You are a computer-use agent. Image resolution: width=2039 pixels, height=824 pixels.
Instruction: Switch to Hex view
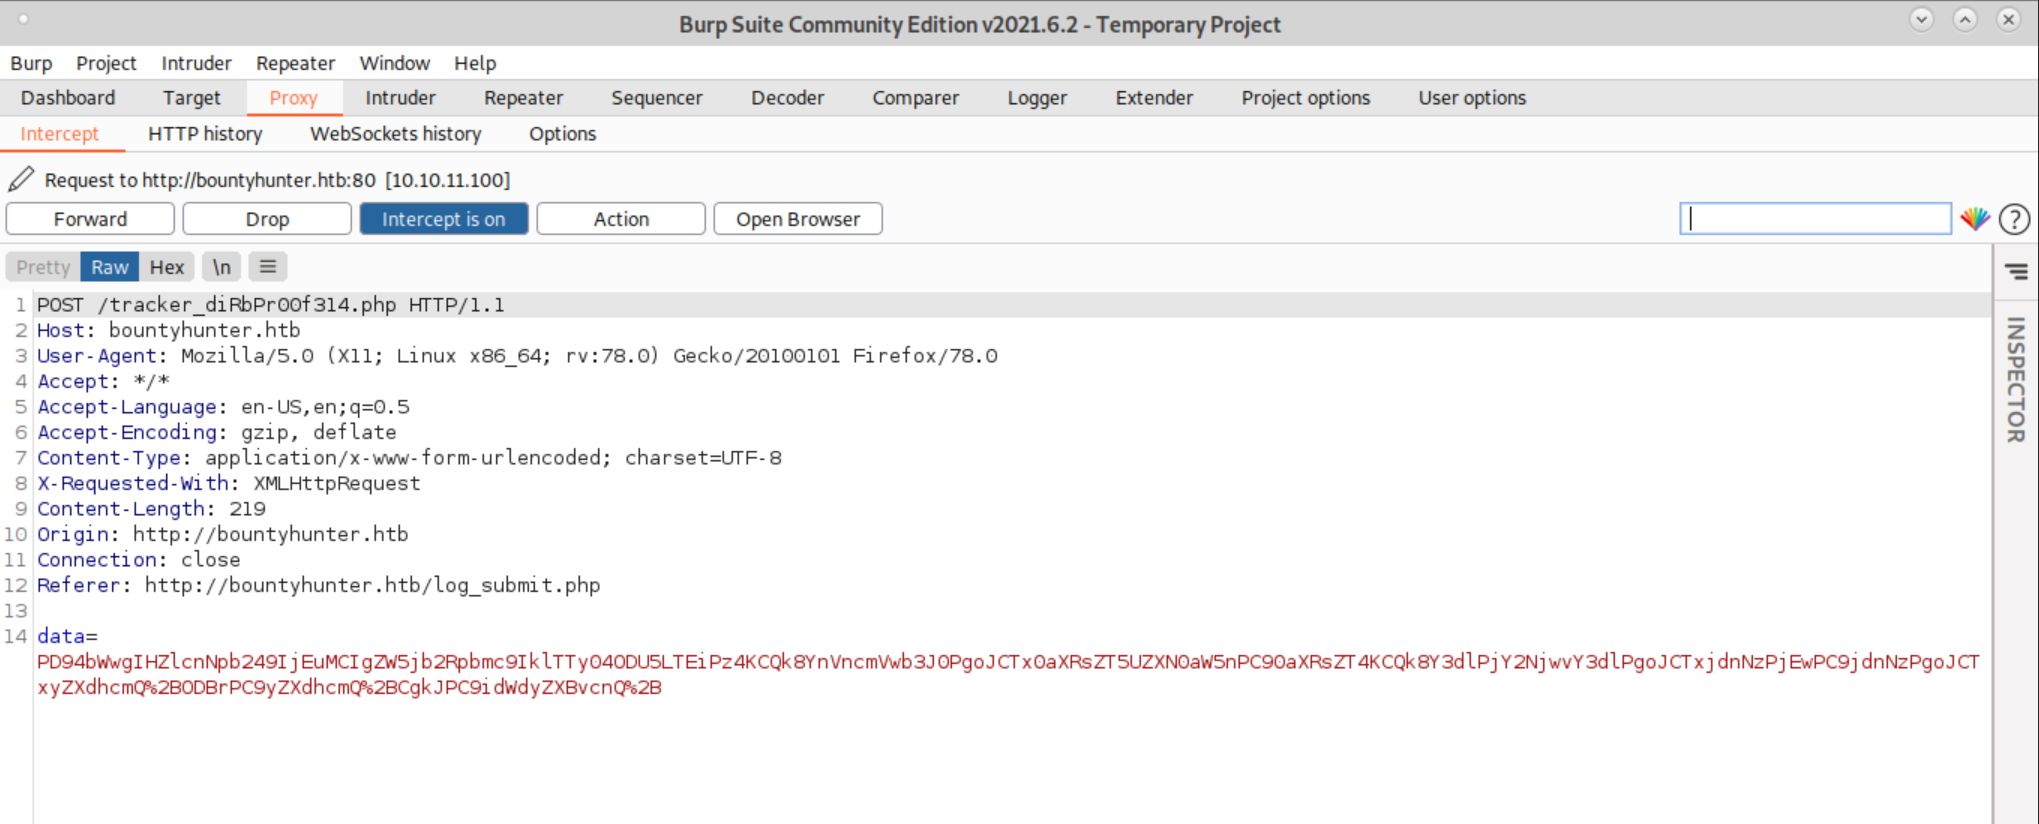[x=166, y=267]
